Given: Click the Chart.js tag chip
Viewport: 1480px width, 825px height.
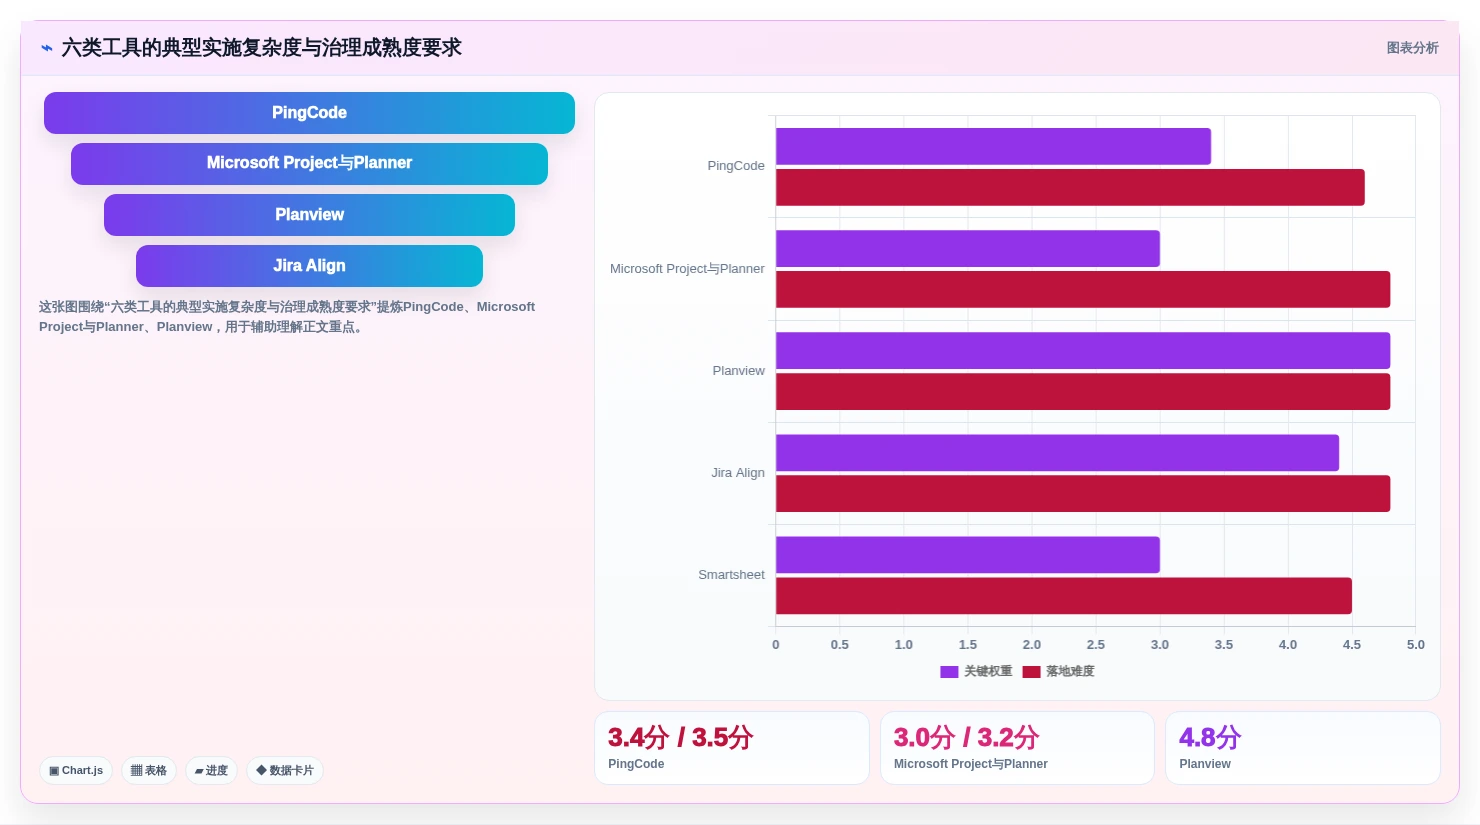Looking at the screenshot, I should pos(76,770).
